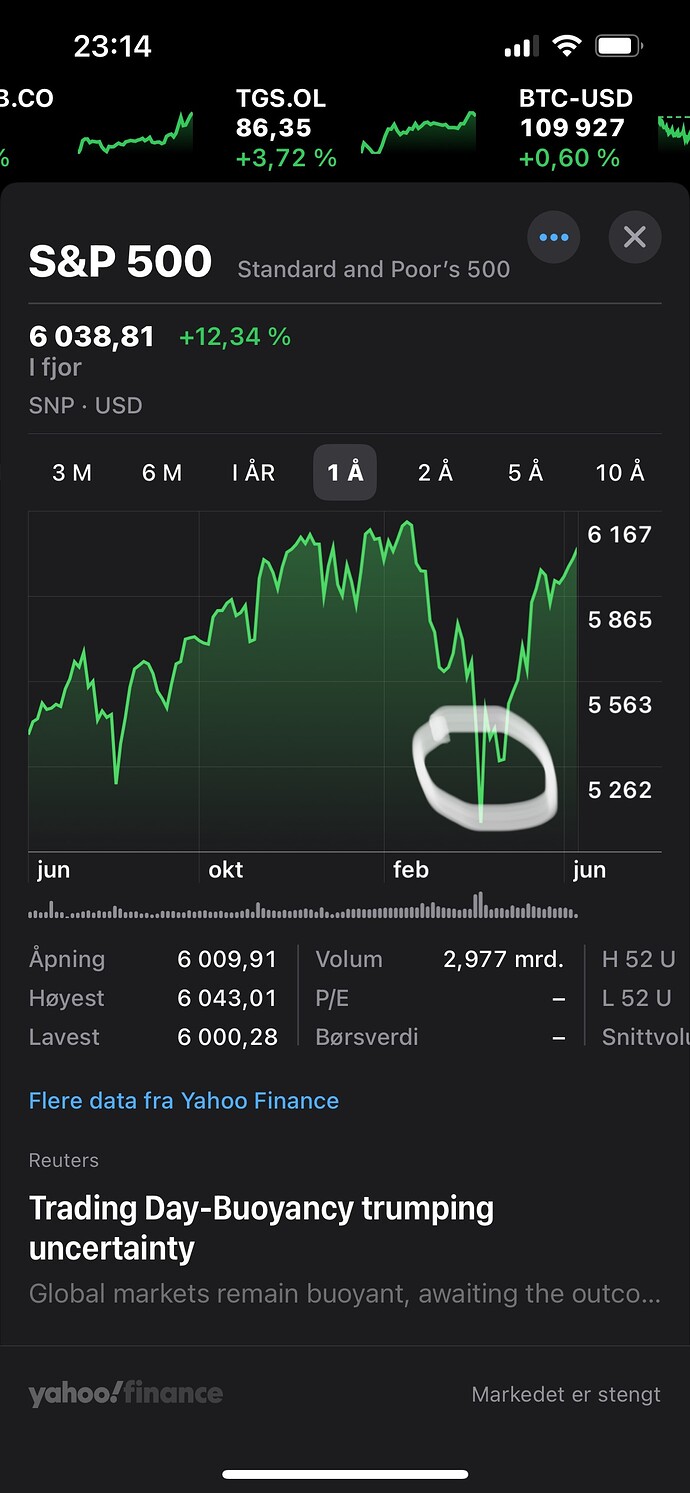Tap the volume bars below the chart

(x=303, y=907)
